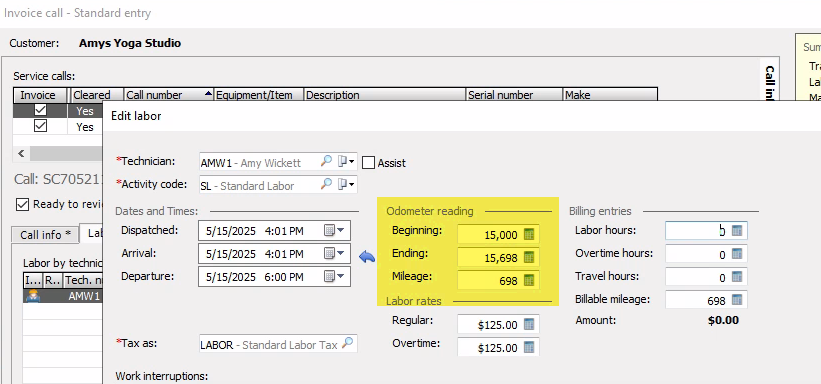Open calculator for Regular labor rate
The height and width of the screenshot is (384, 821).
click(x=529, y=324)
